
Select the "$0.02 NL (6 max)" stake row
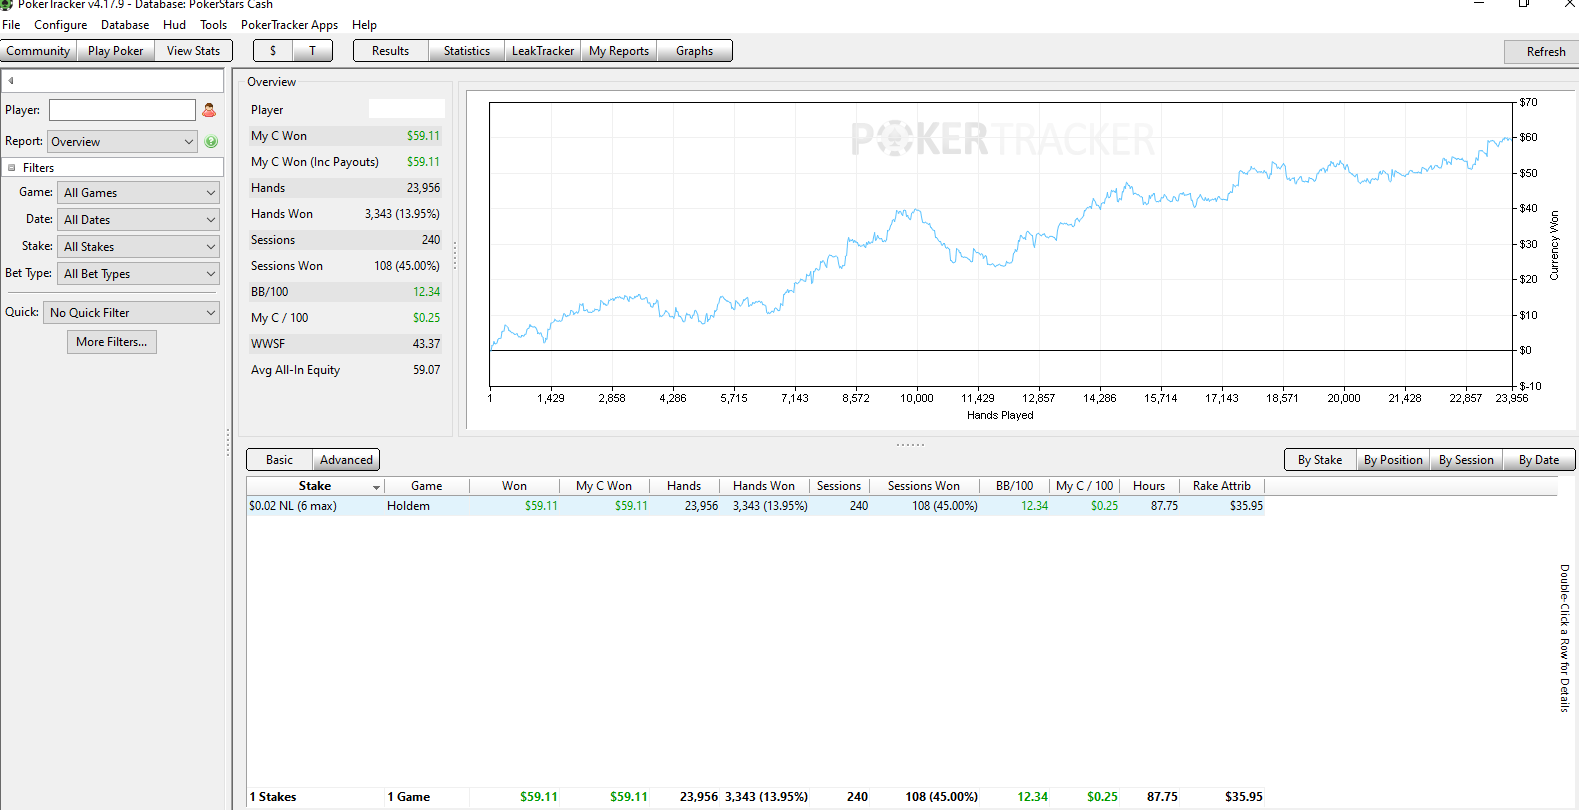[x=756, y=506]
